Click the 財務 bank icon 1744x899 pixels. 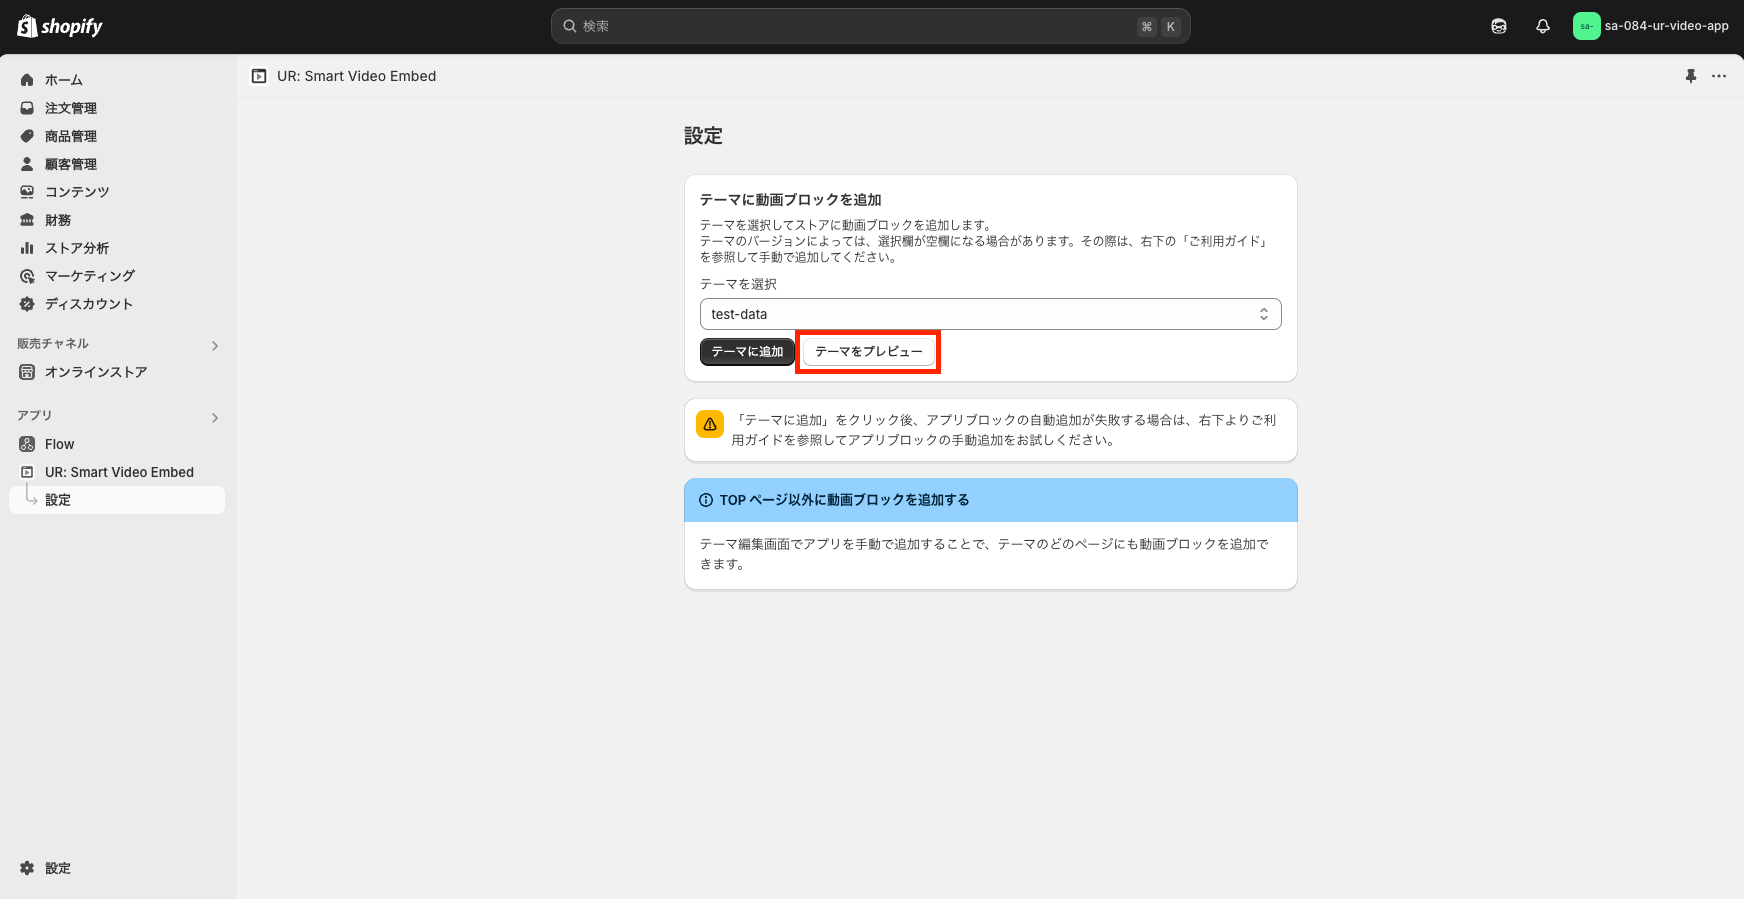(x=27, y=220)
